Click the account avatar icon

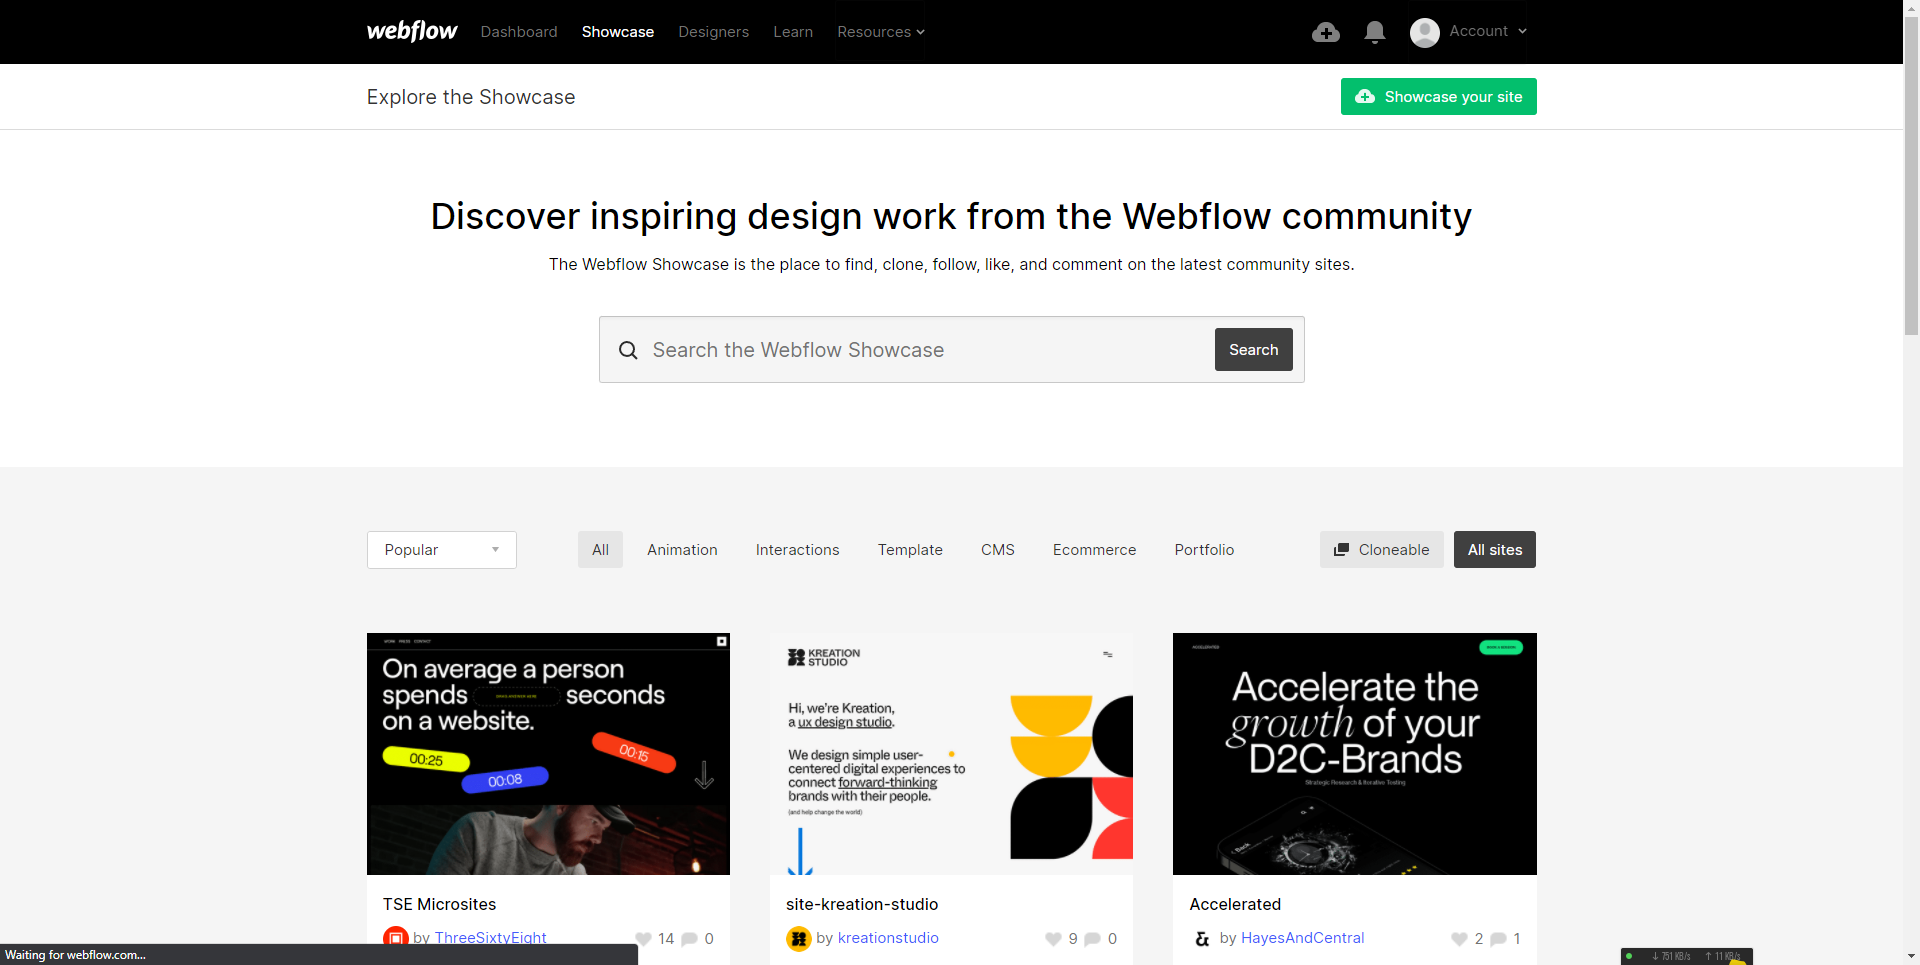(1425, 33)
